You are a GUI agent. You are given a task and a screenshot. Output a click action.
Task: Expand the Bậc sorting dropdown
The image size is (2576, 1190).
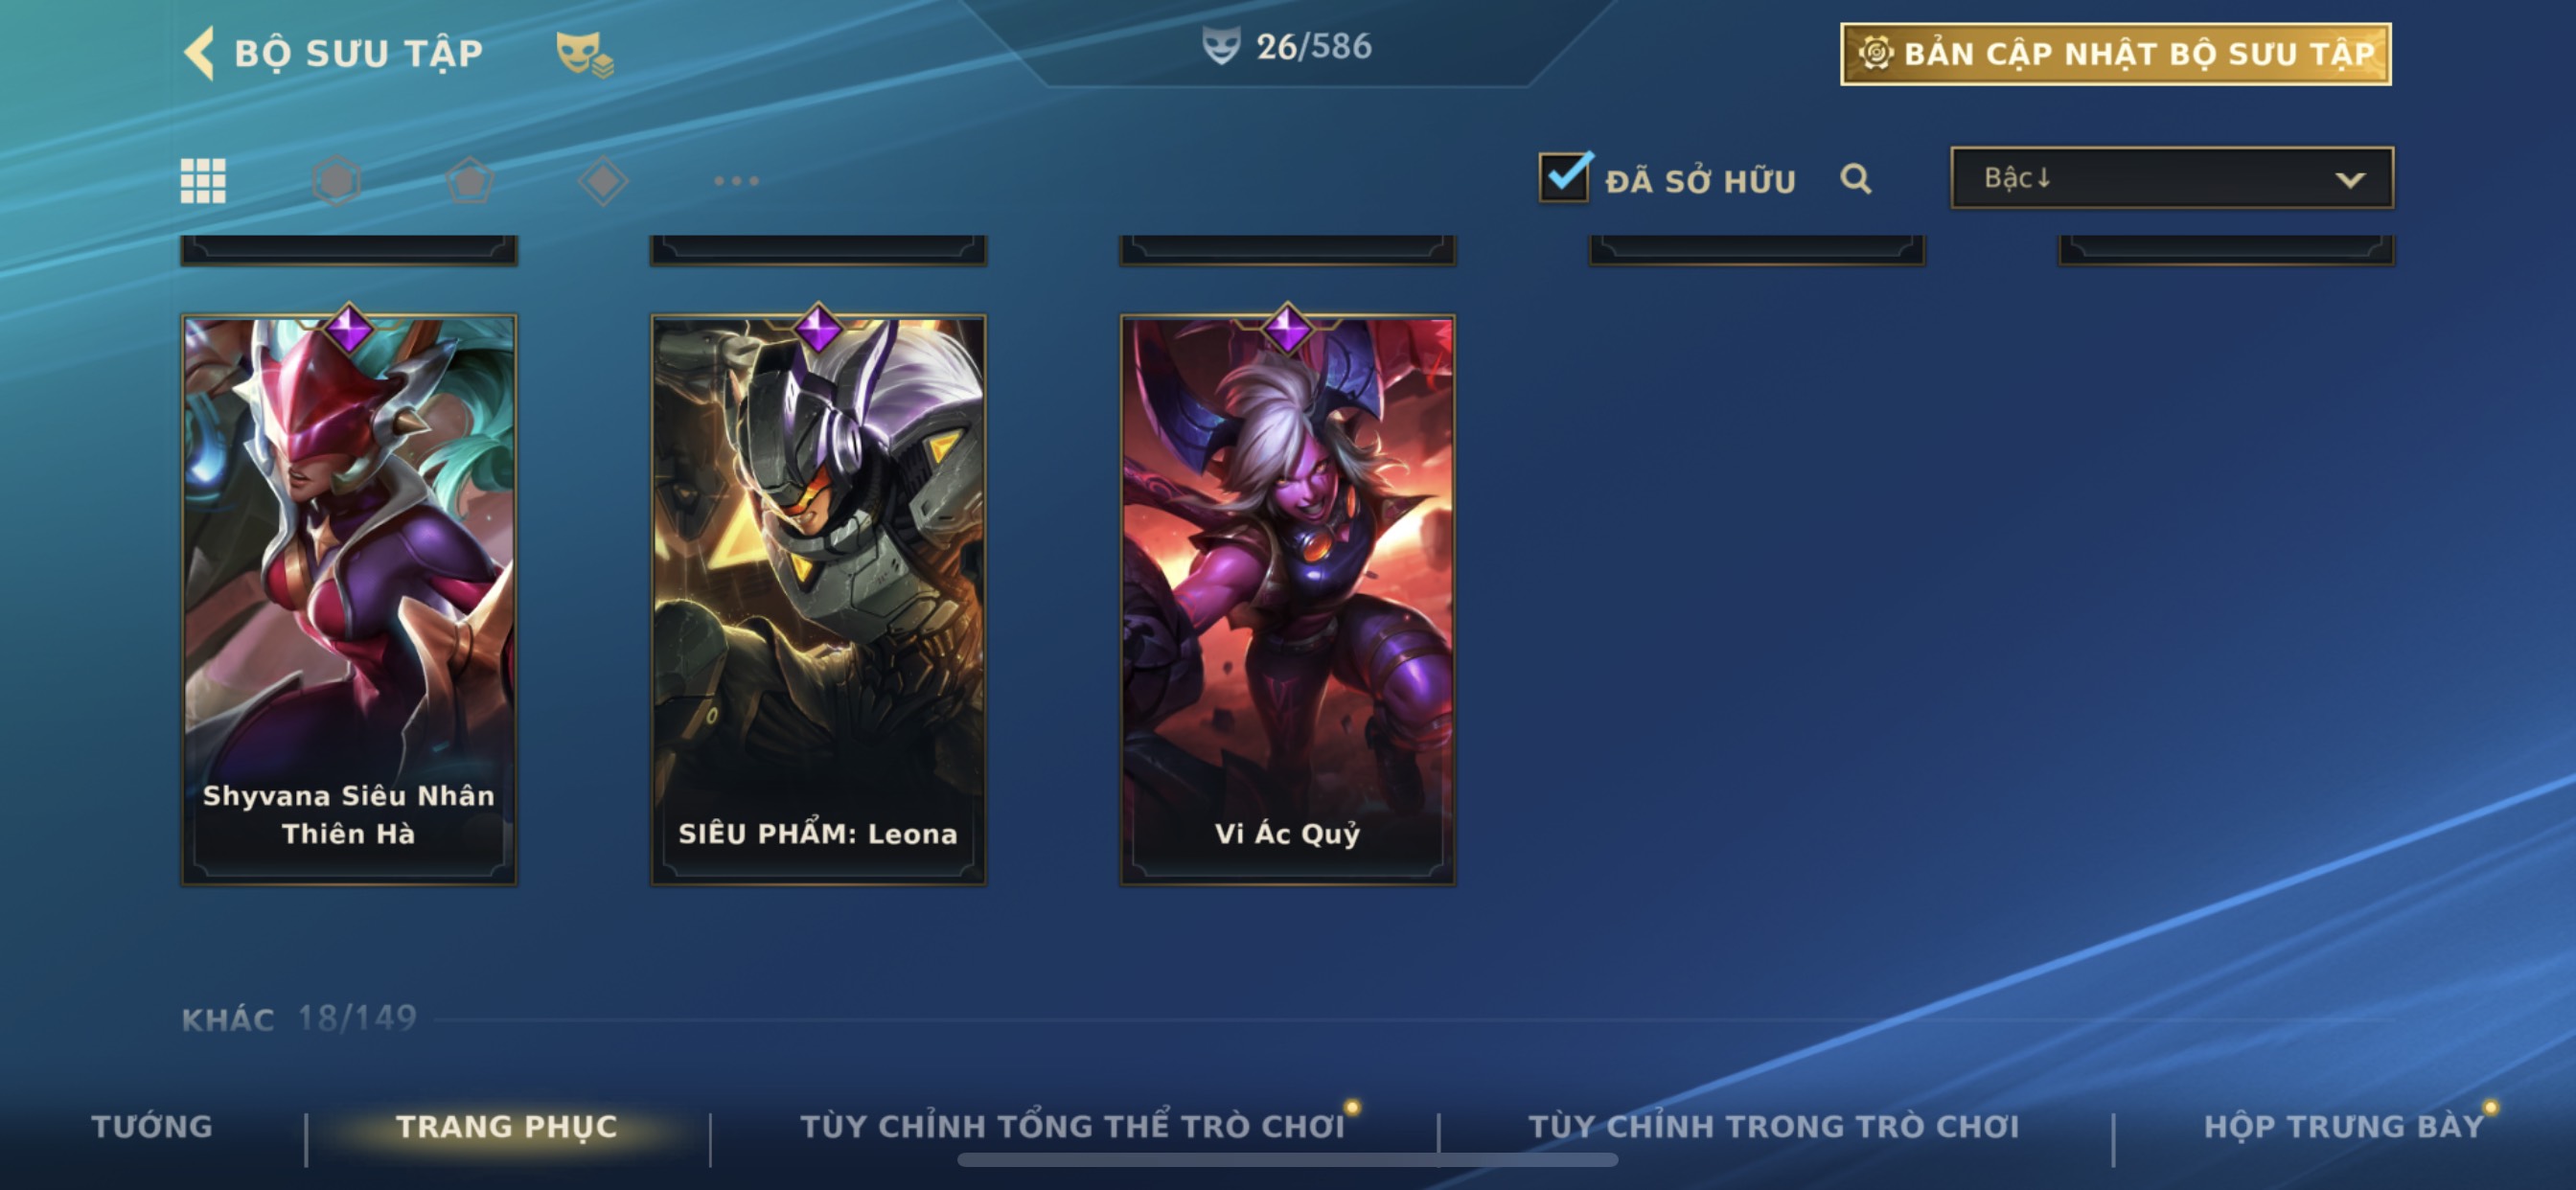(2172, 178)
